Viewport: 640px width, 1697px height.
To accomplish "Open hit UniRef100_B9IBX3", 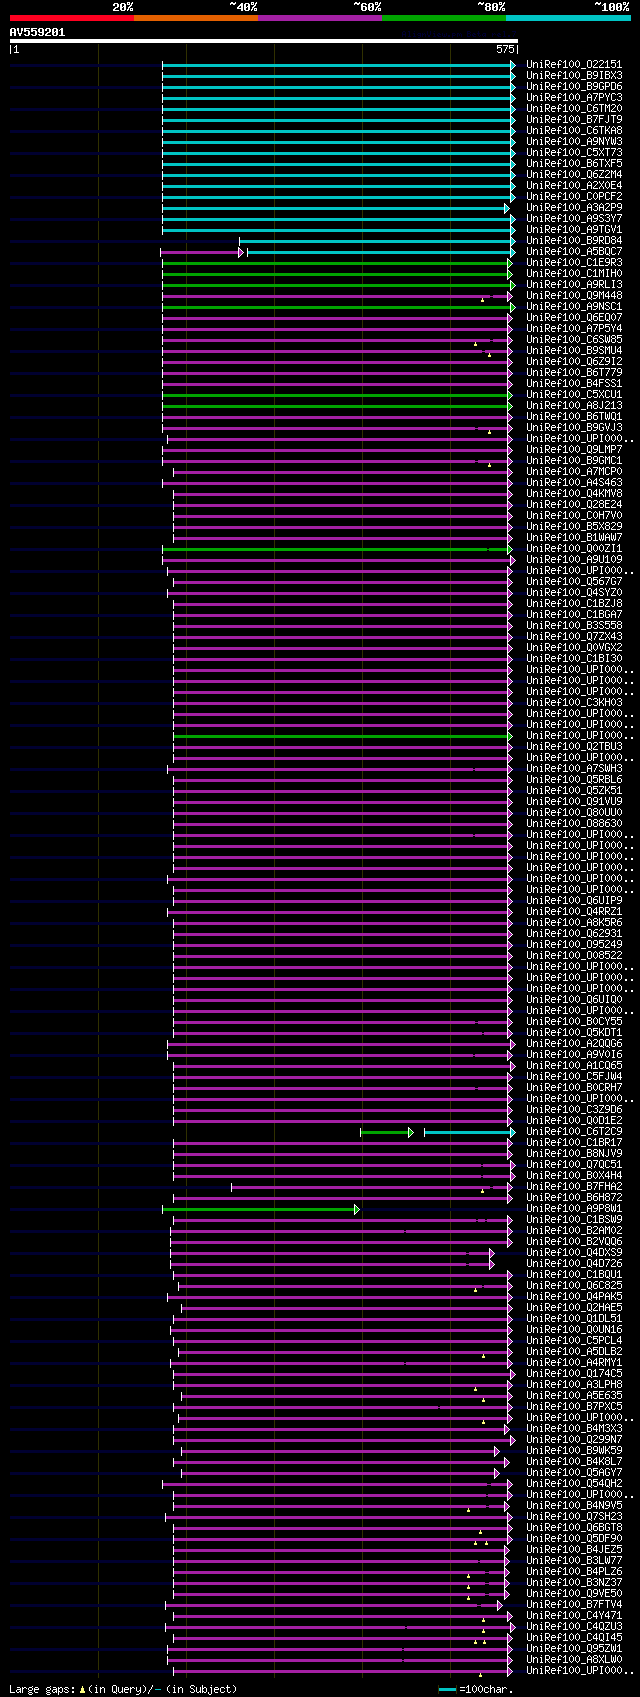I will tap(574, 75).
